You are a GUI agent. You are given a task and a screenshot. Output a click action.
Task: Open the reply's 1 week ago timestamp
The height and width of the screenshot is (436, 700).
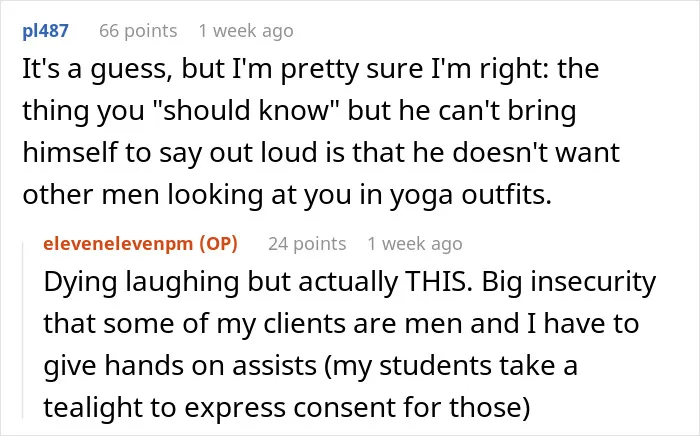click(x=415, y=244)
